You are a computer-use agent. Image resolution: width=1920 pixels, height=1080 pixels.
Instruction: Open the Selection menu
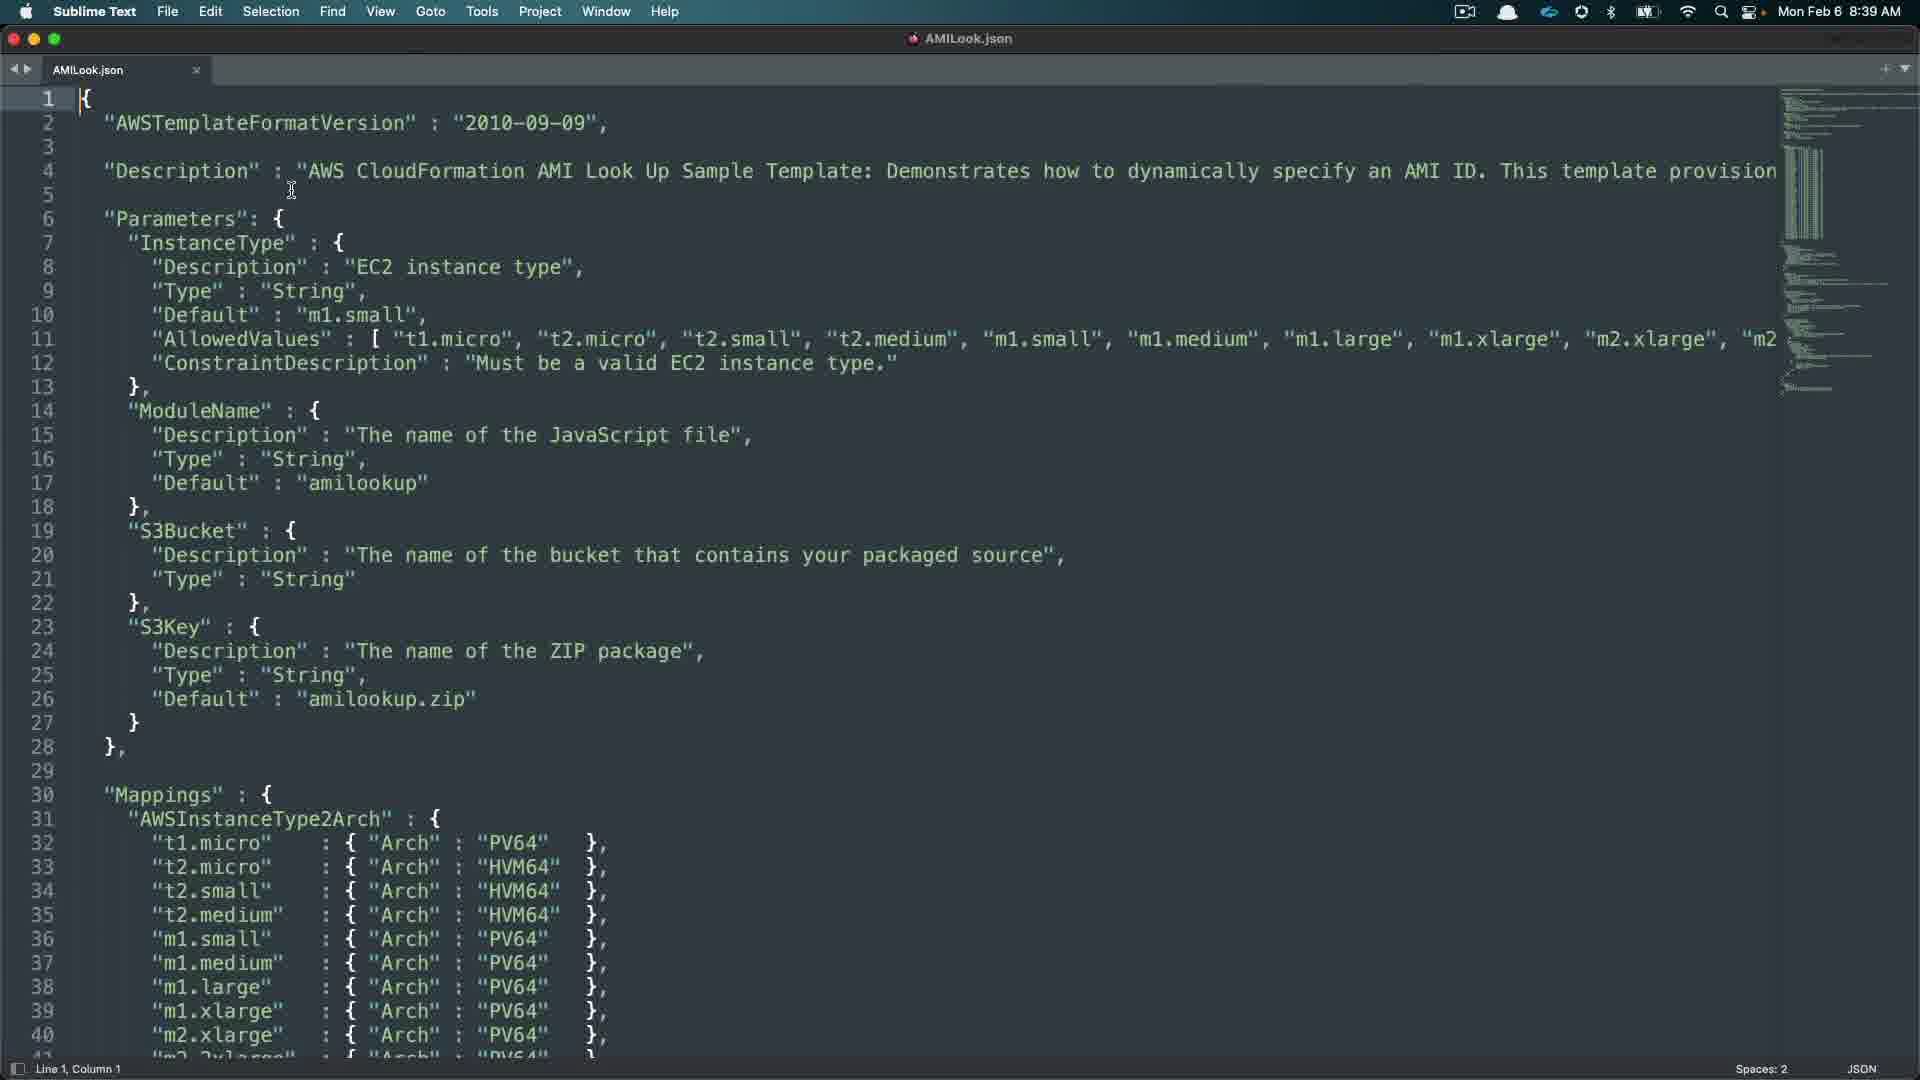(x=271, y=12)
